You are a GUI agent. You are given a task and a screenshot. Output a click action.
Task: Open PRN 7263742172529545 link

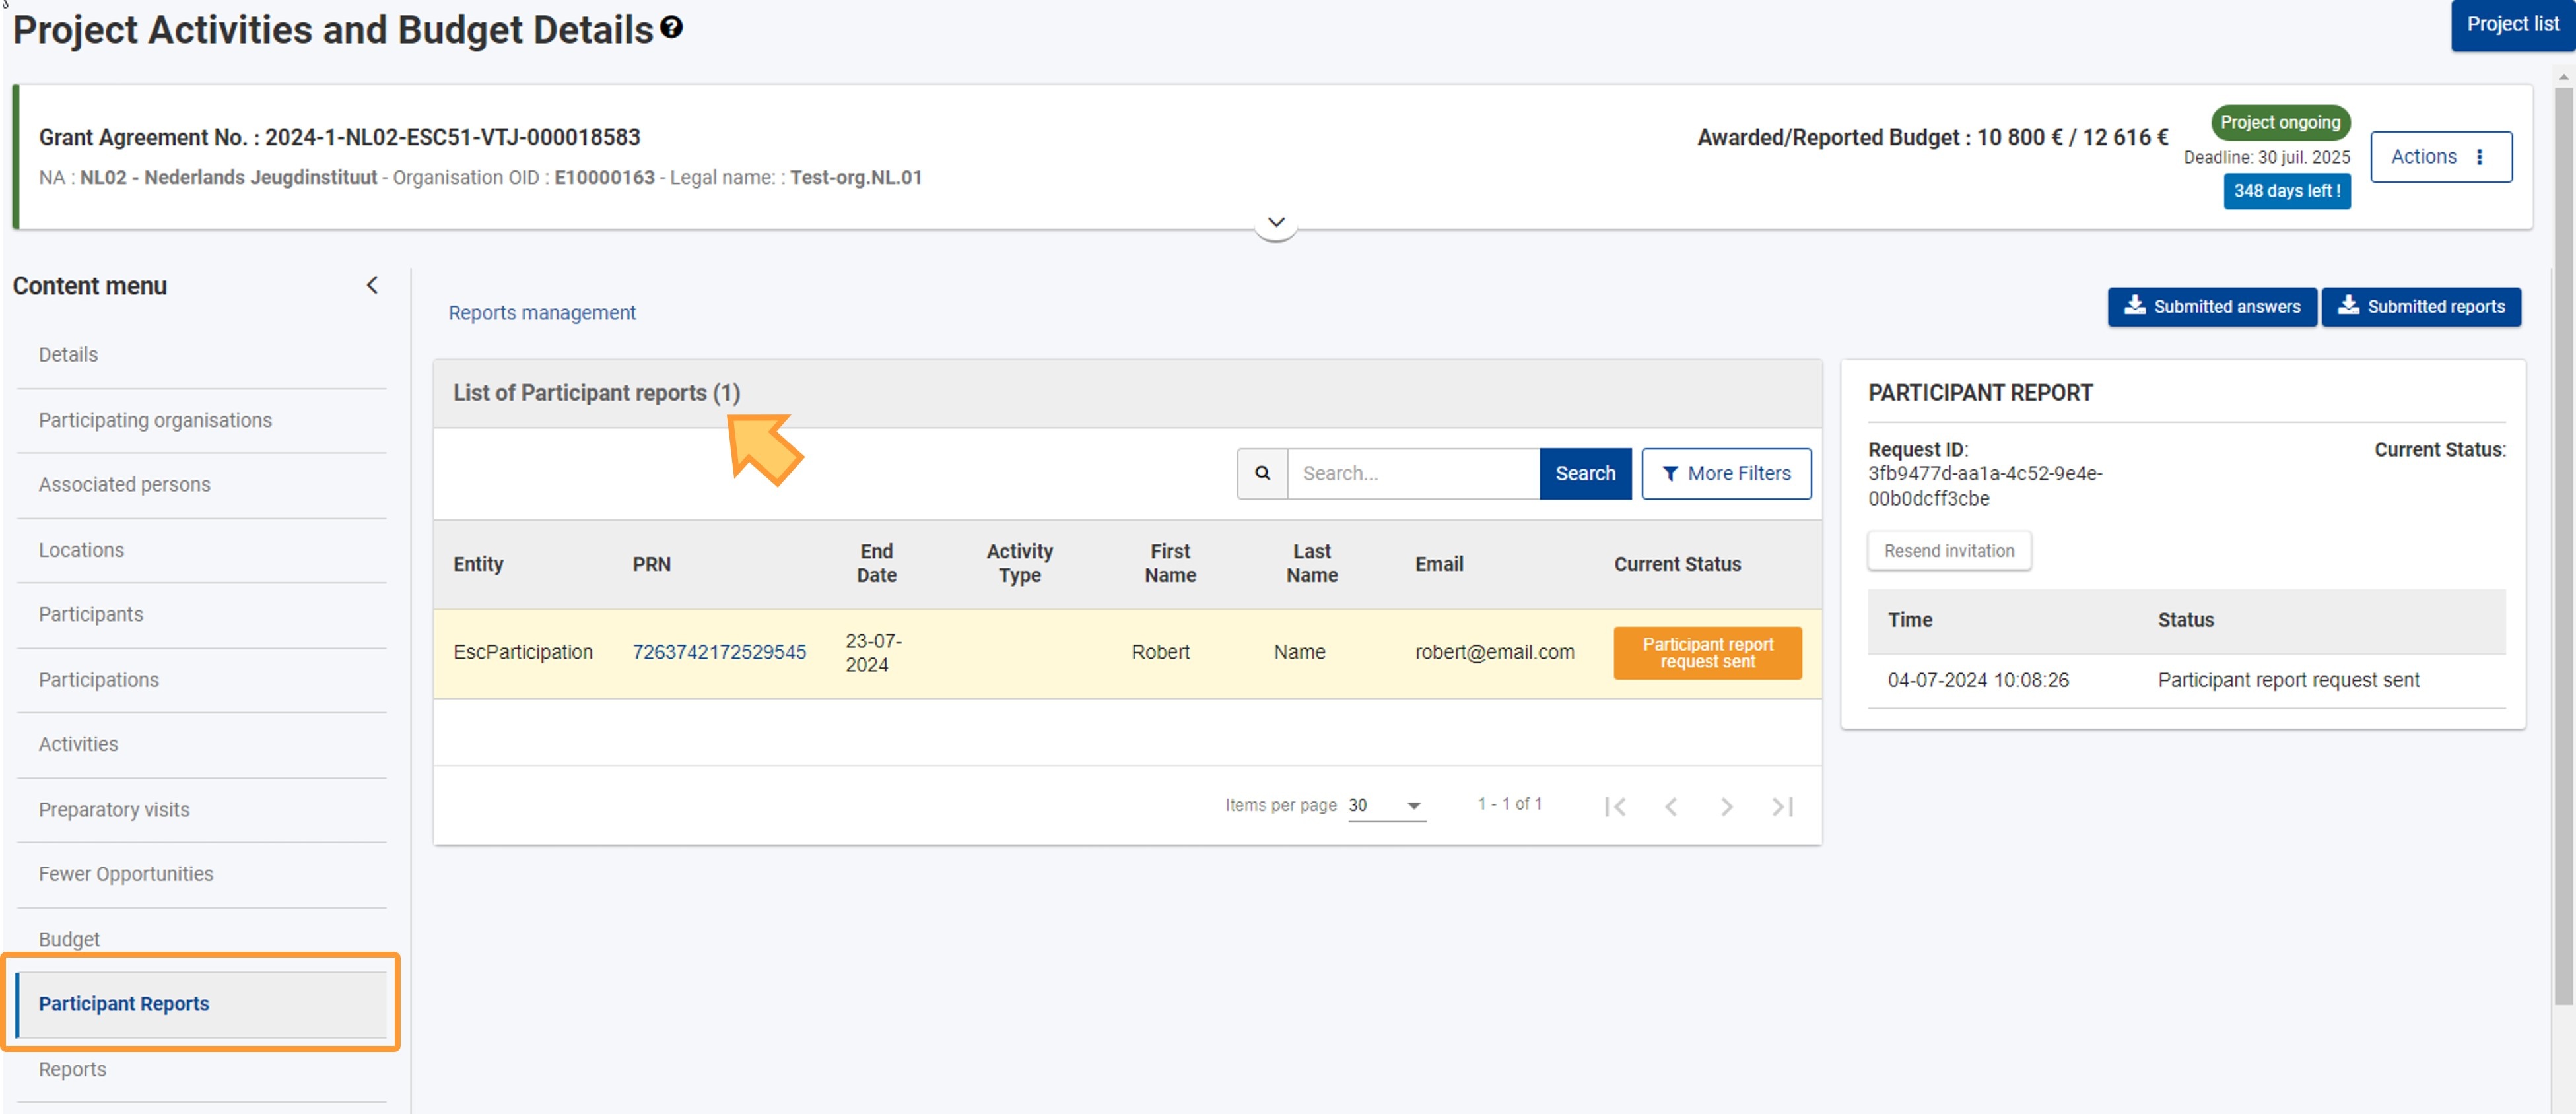click(719, 652)
